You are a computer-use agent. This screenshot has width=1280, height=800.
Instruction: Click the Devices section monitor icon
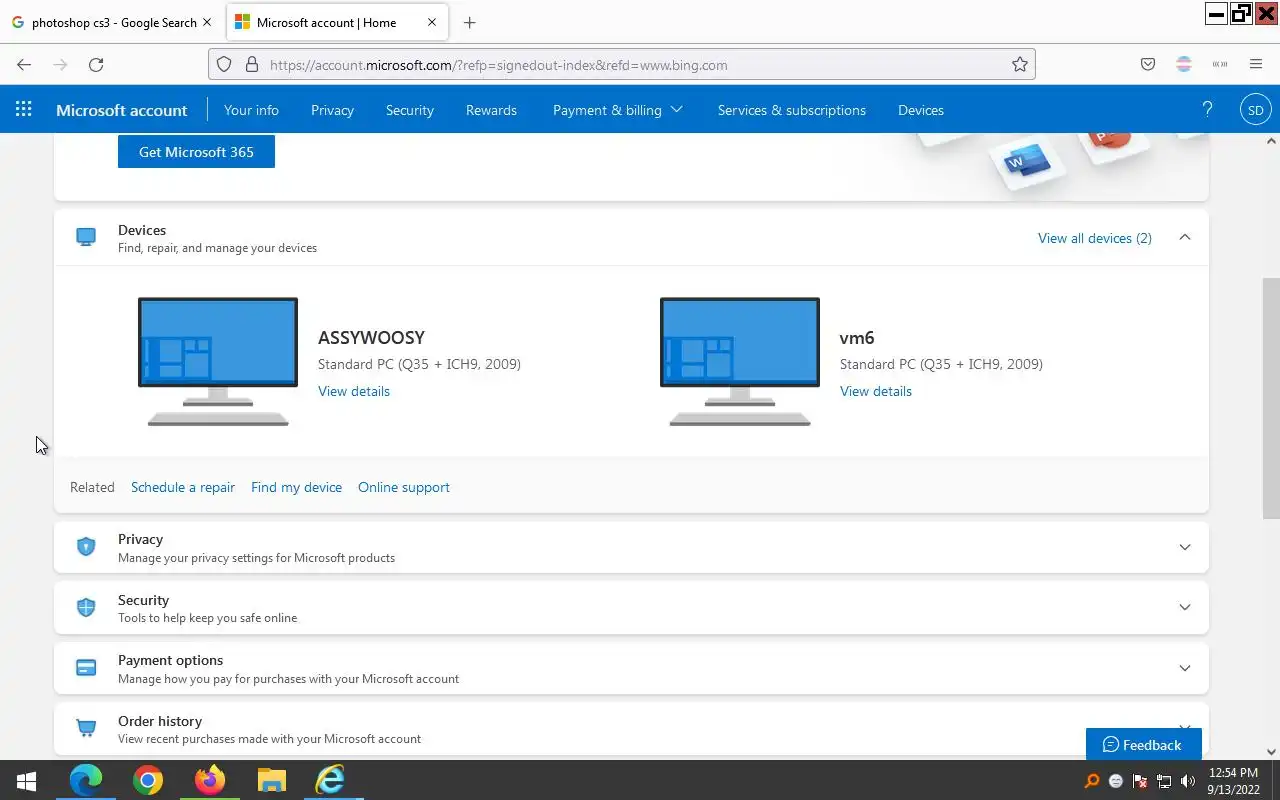[x=86, y=238]
